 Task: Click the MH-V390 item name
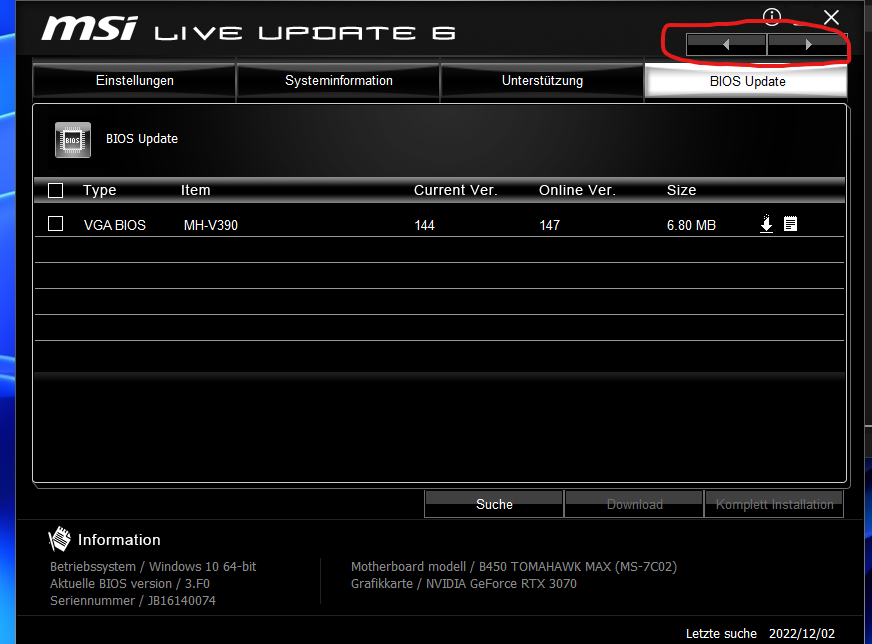211,225
